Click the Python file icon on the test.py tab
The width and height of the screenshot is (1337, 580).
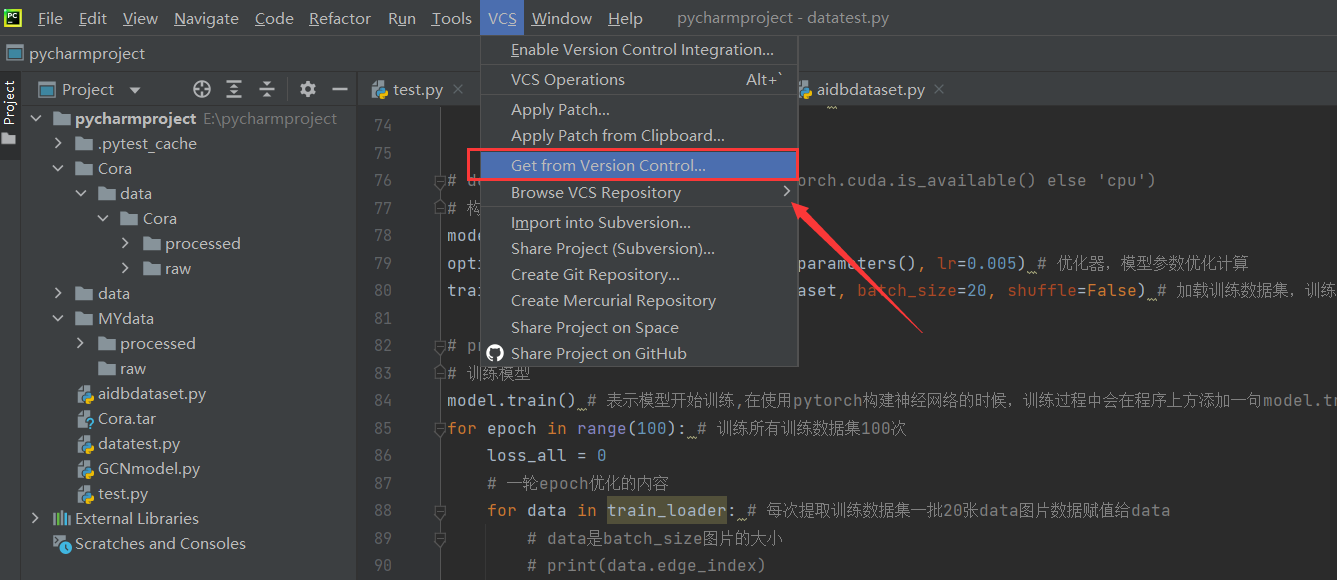378,88
